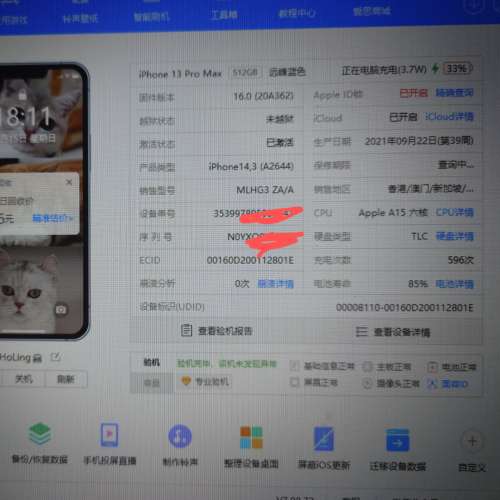
Task: Click the green charging lightning bolt icon
Action: (x=435, y=69)
